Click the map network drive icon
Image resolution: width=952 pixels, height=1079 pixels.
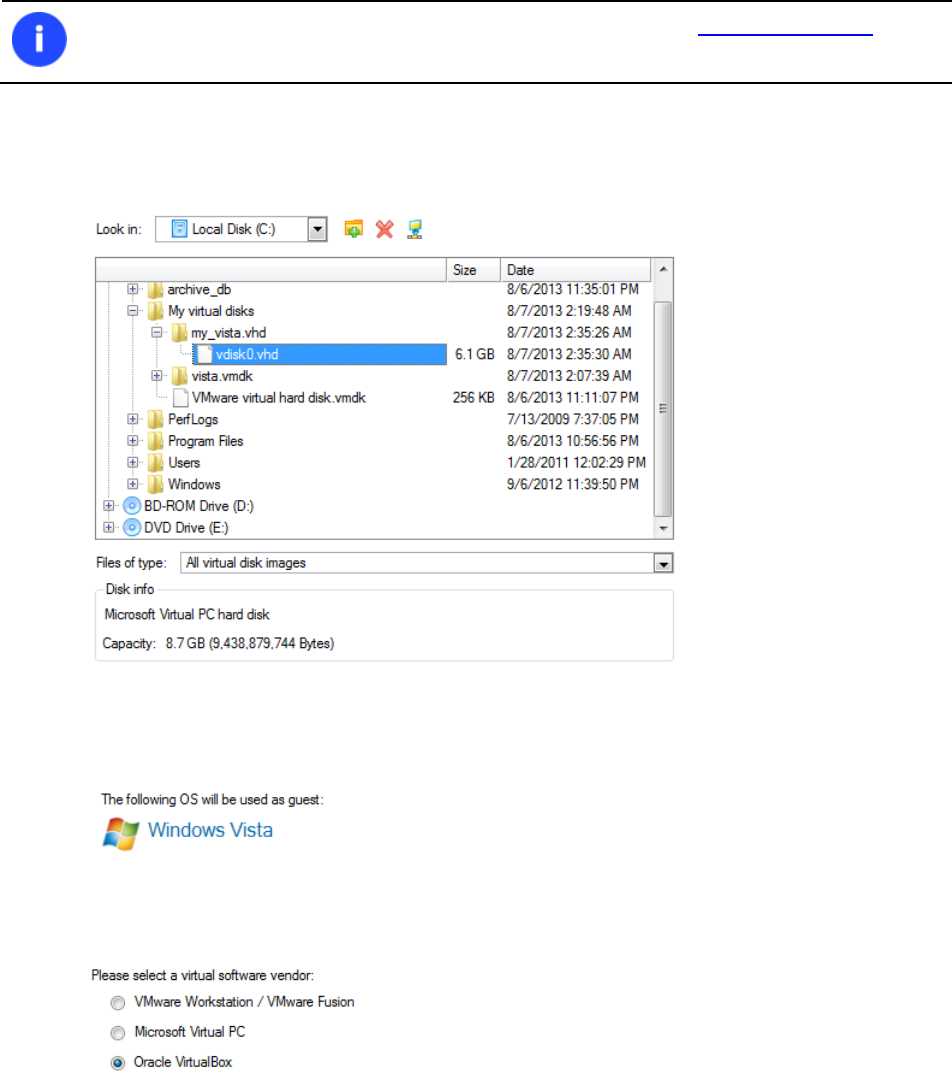coord(414,229)
